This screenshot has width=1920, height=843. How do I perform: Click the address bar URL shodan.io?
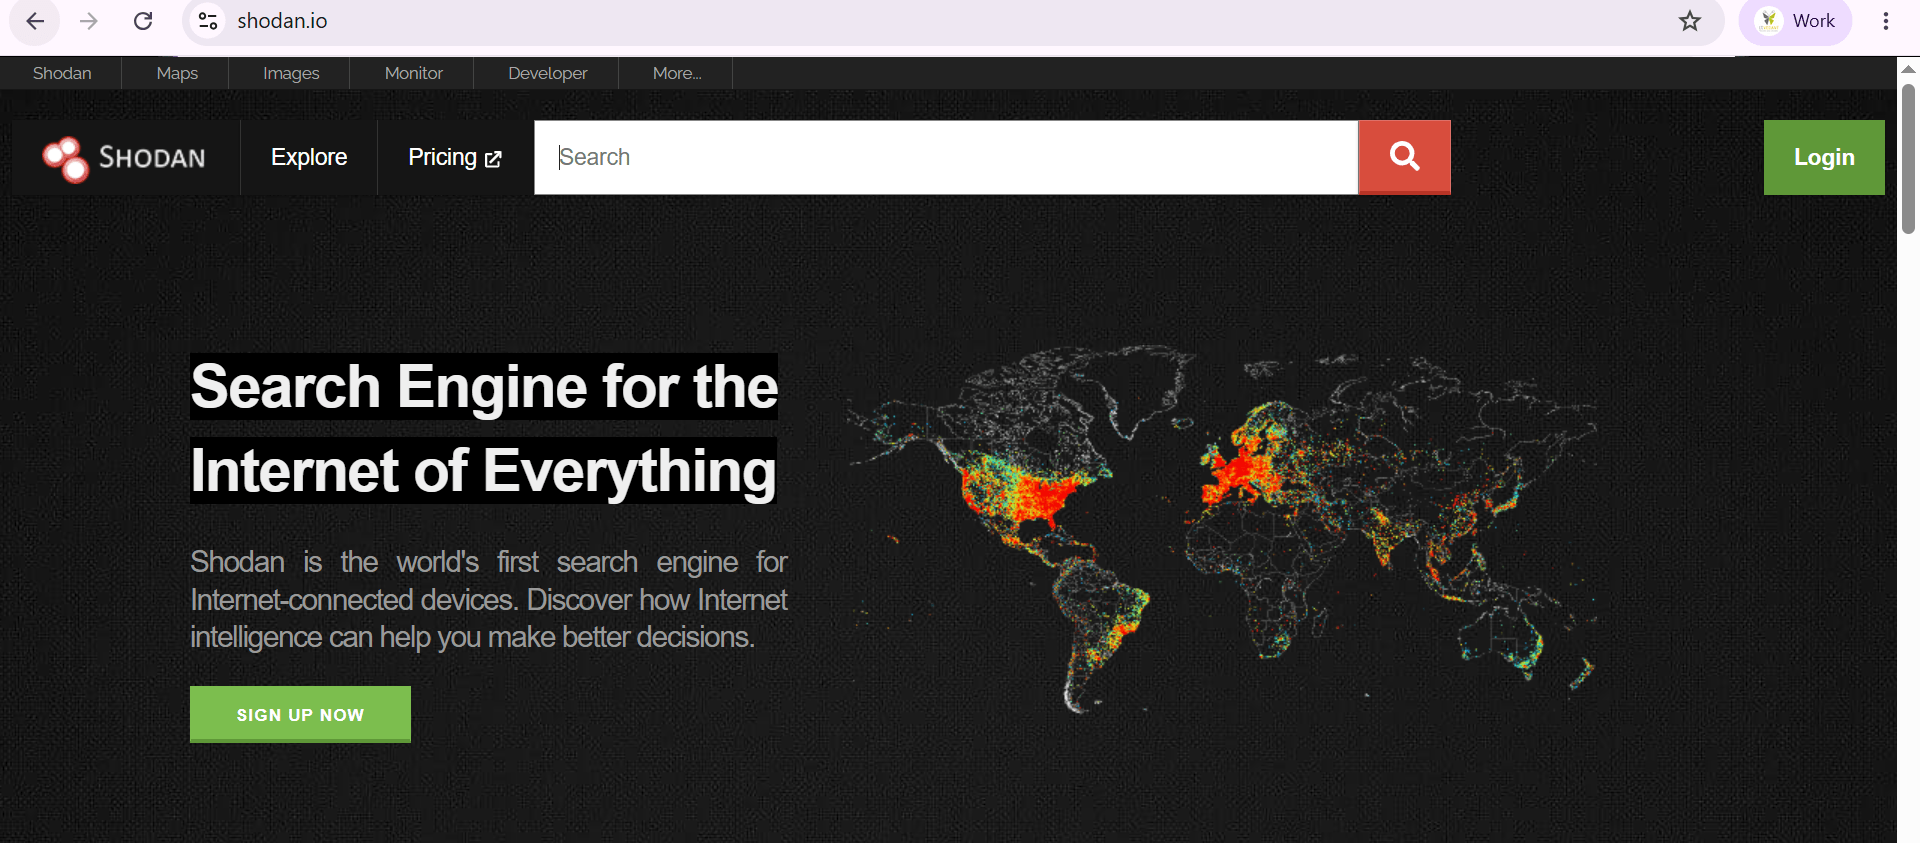(x=282, y=21)
